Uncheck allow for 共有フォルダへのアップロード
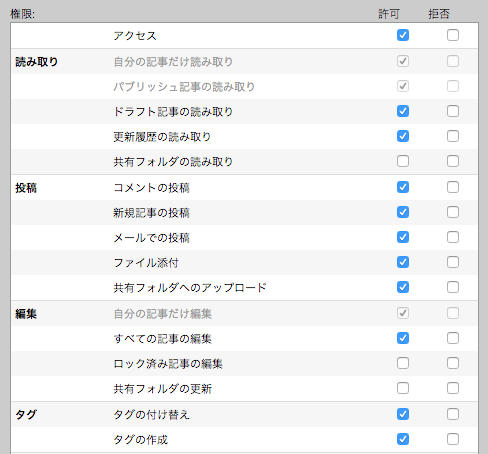This screenshot has height=454, width=488. tap(403, 287)
